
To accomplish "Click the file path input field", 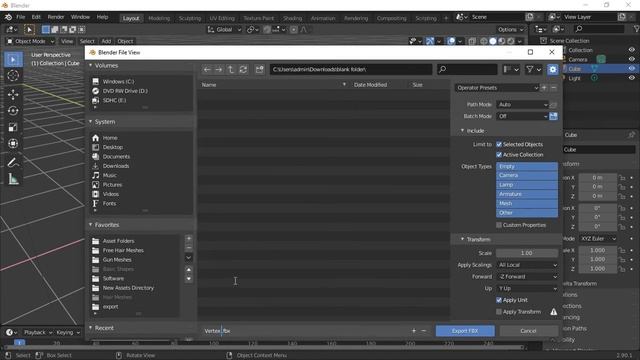I will (351, 69).
